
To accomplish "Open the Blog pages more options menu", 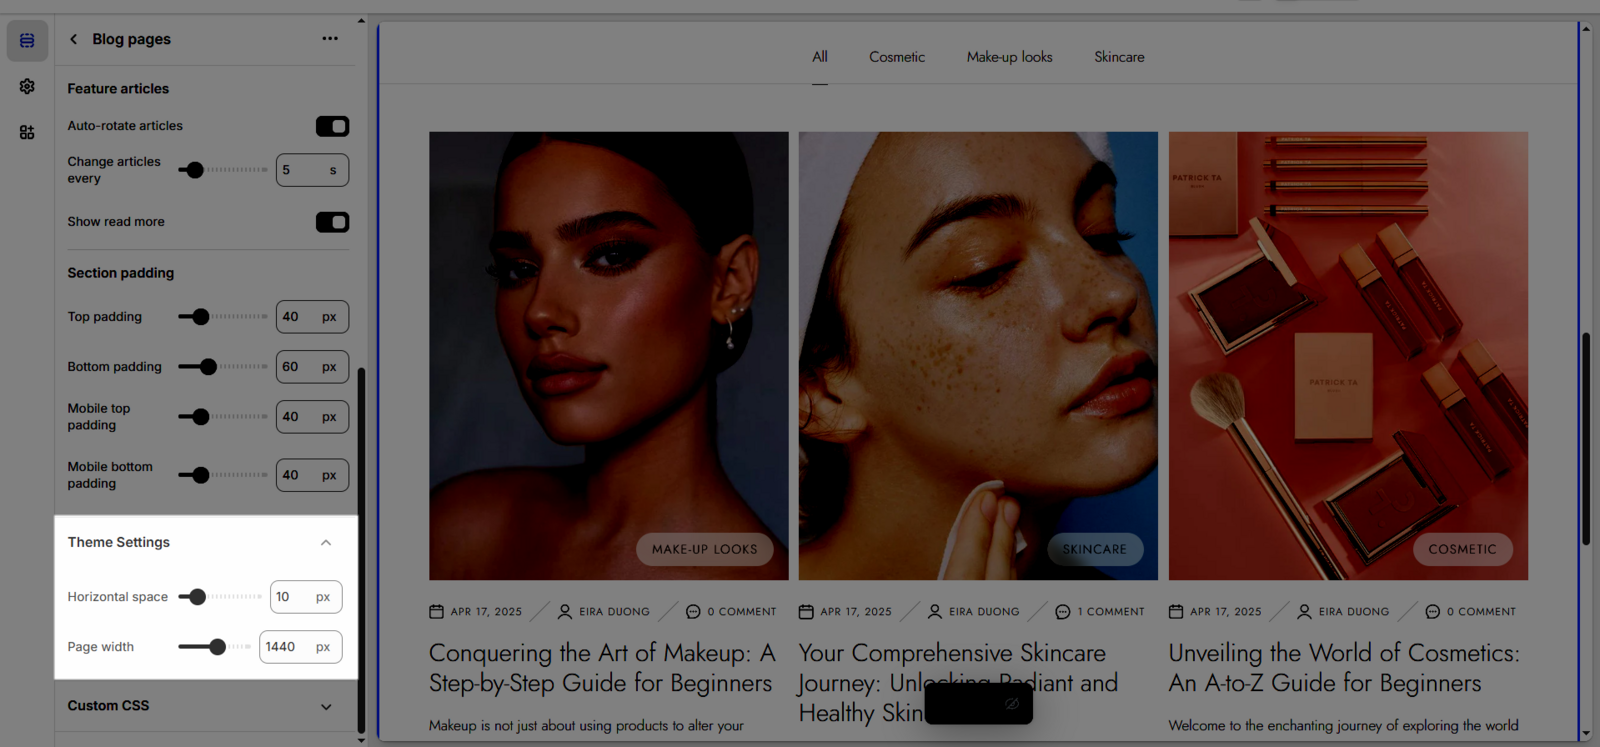I will [x=330, y=39].
